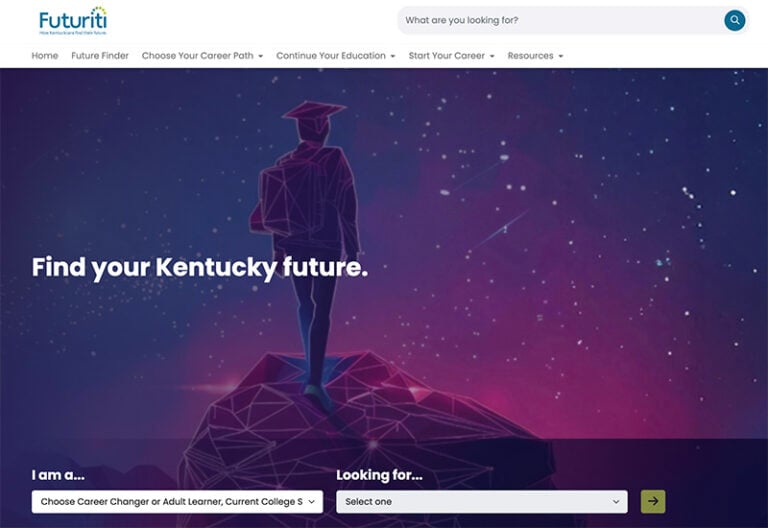This screenshot has height=528, width=768.
Task: Click the Choose Your Career Path caret
Action: click(x=261, y=56)
